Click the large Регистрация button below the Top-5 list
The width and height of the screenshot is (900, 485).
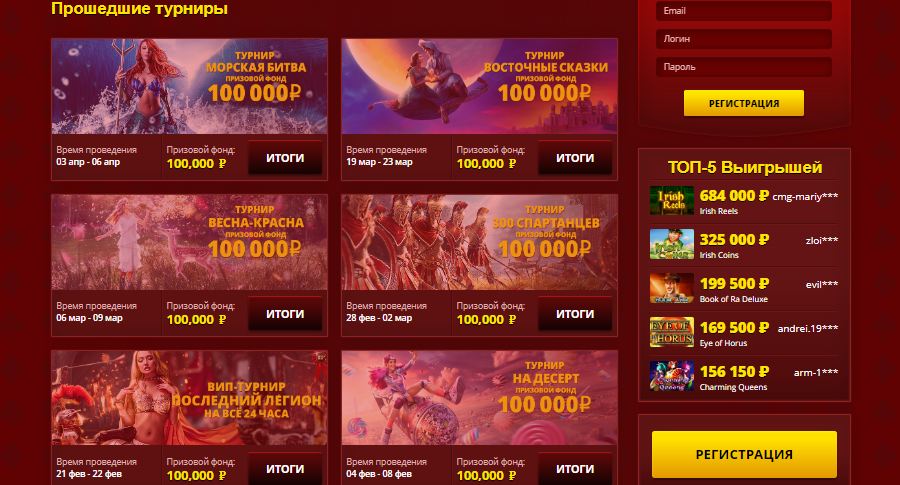pos(744,455)
